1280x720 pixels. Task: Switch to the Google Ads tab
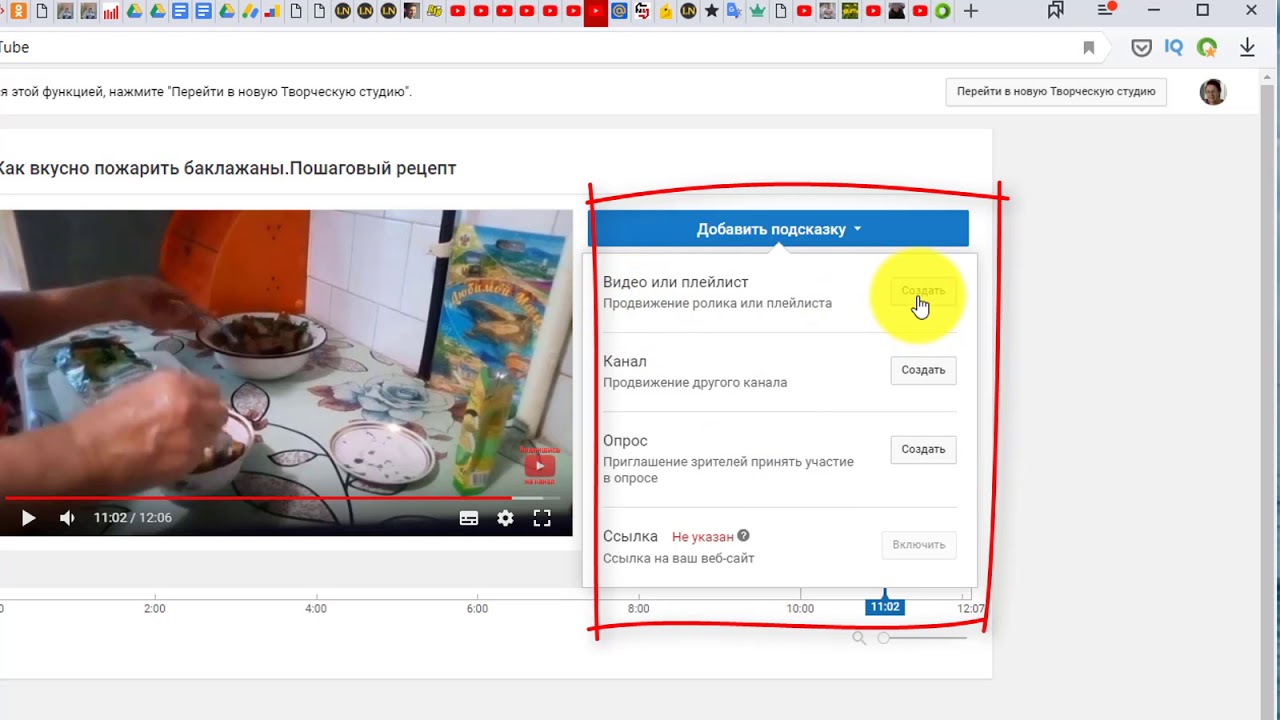point(249,11)
